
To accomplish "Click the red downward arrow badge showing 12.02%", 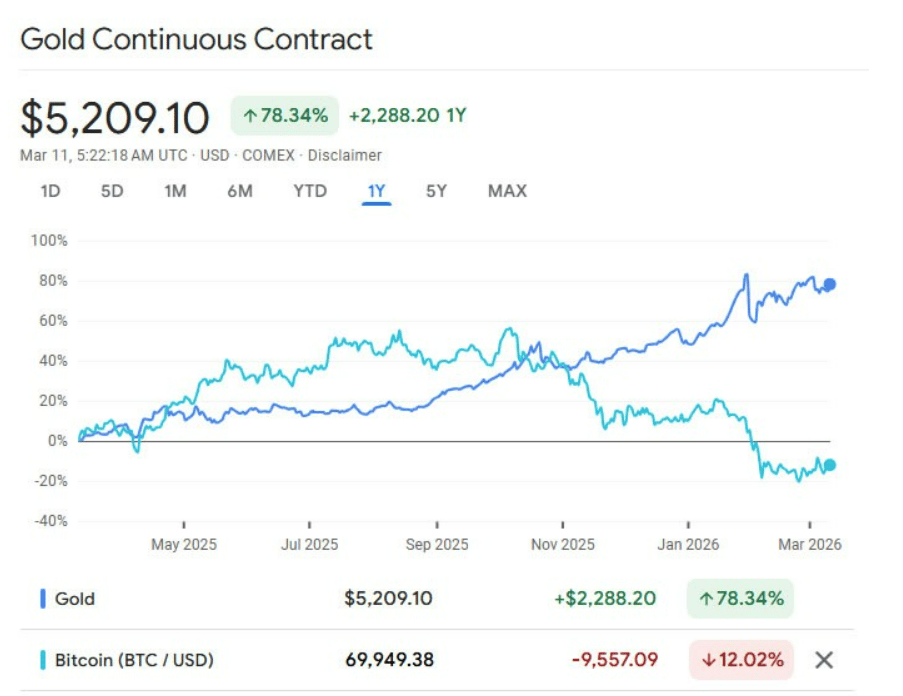I will pyautogui.click(x=741, y=660).
